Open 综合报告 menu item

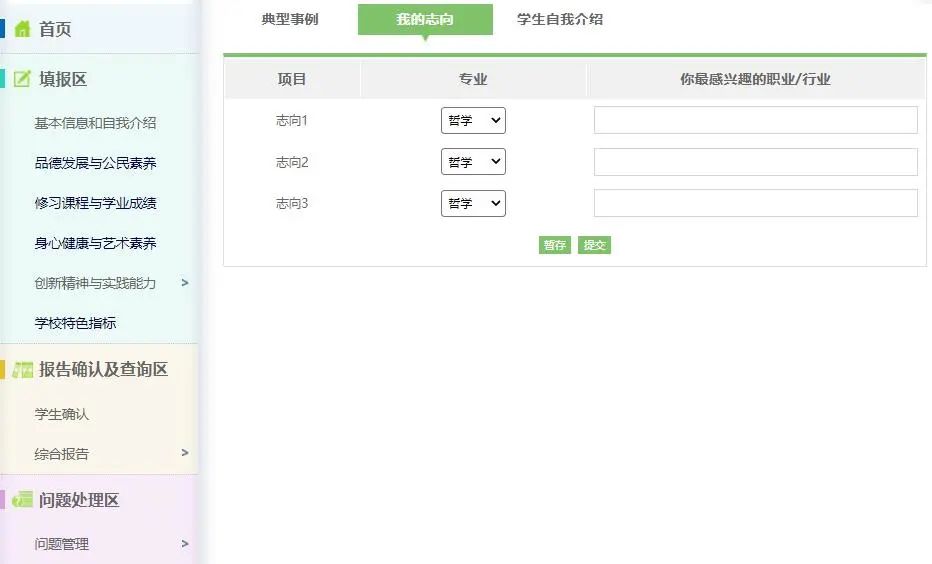(x=61, y=454)
